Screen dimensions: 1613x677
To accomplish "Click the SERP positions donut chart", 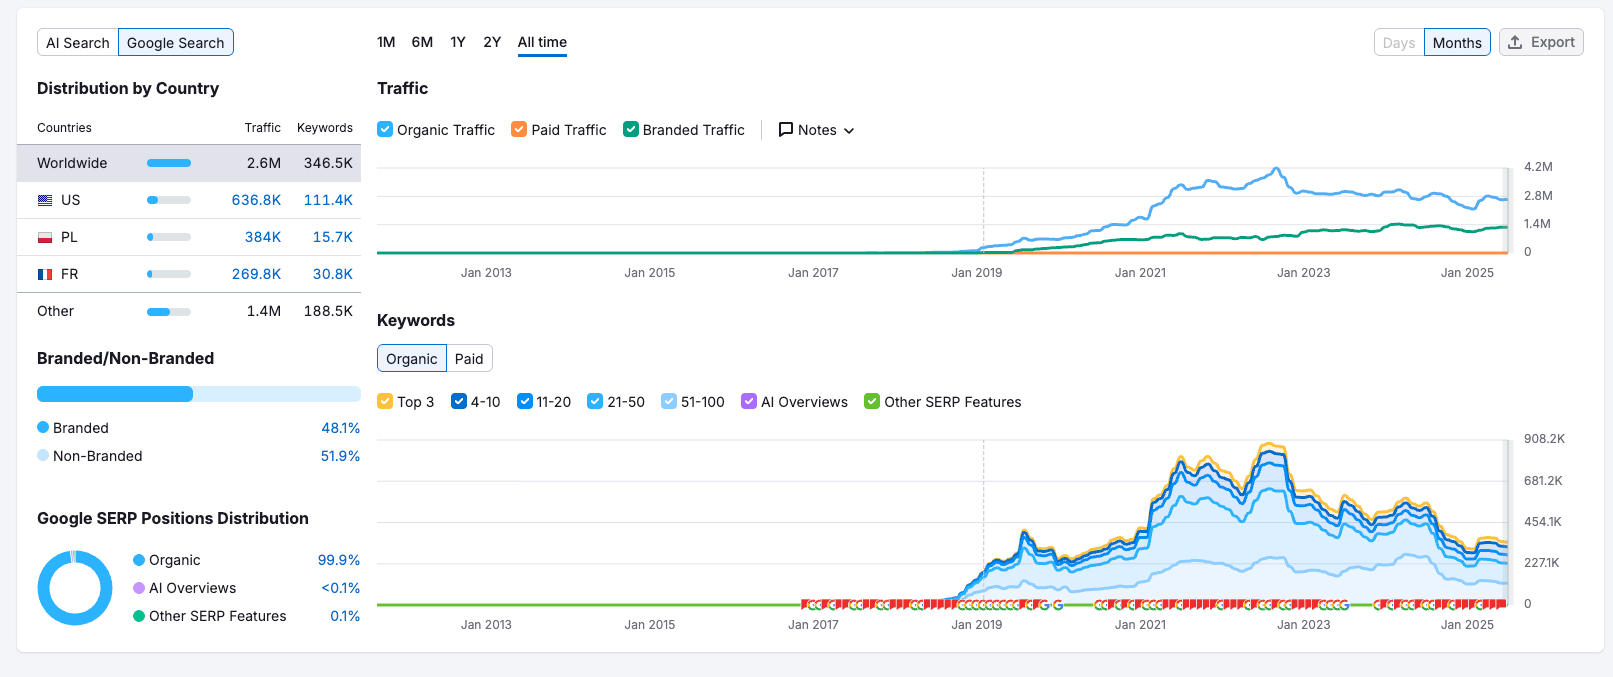I will coord(75,588).
